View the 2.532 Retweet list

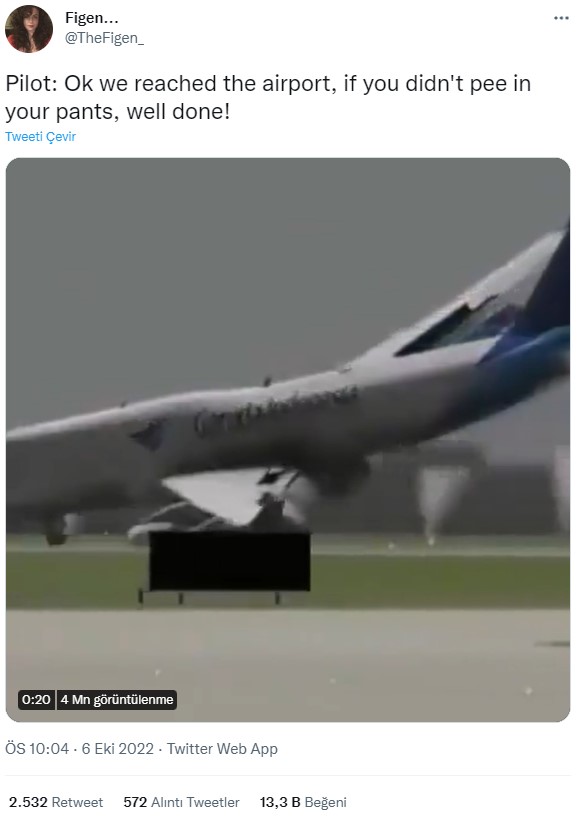coord(56,802)
